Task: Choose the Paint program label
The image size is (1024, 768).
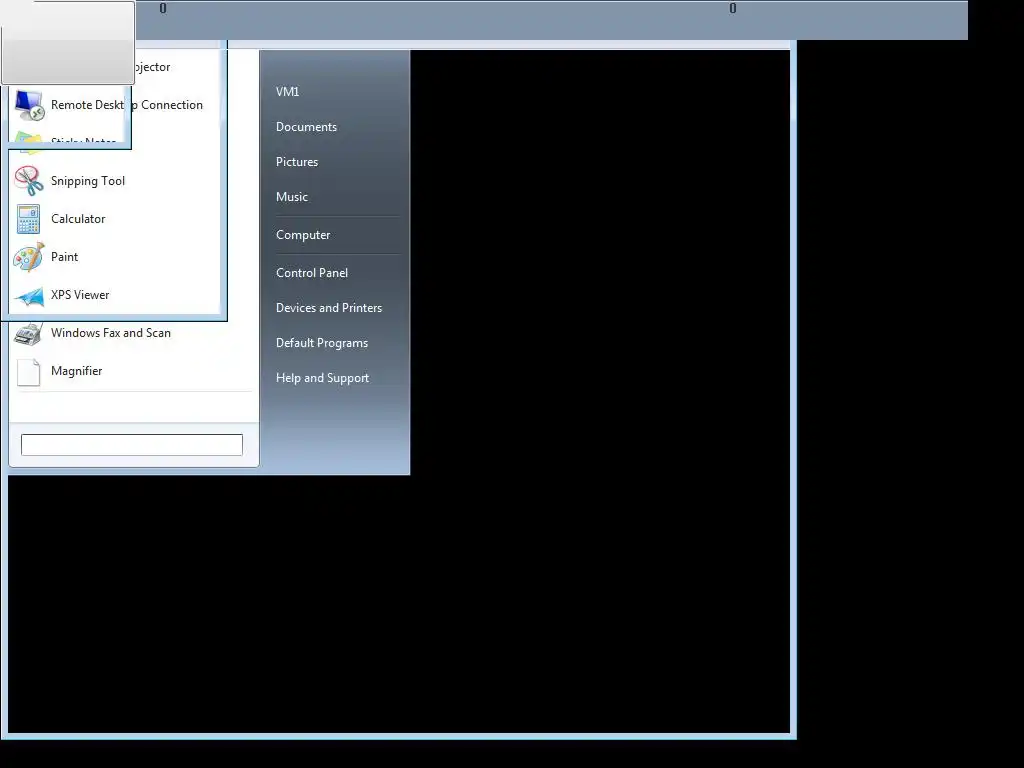Action: tap(64, 257)
